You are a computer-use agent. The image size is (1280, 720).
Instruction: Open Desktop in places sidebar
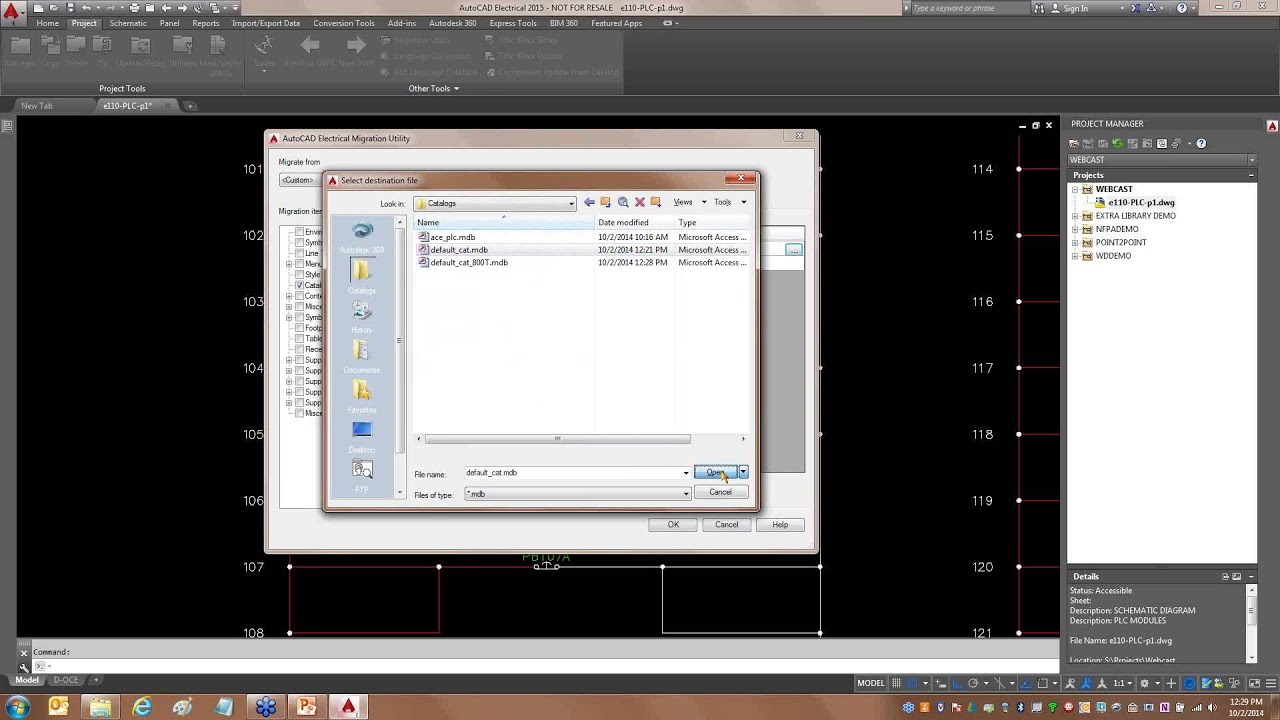(362, 437)
